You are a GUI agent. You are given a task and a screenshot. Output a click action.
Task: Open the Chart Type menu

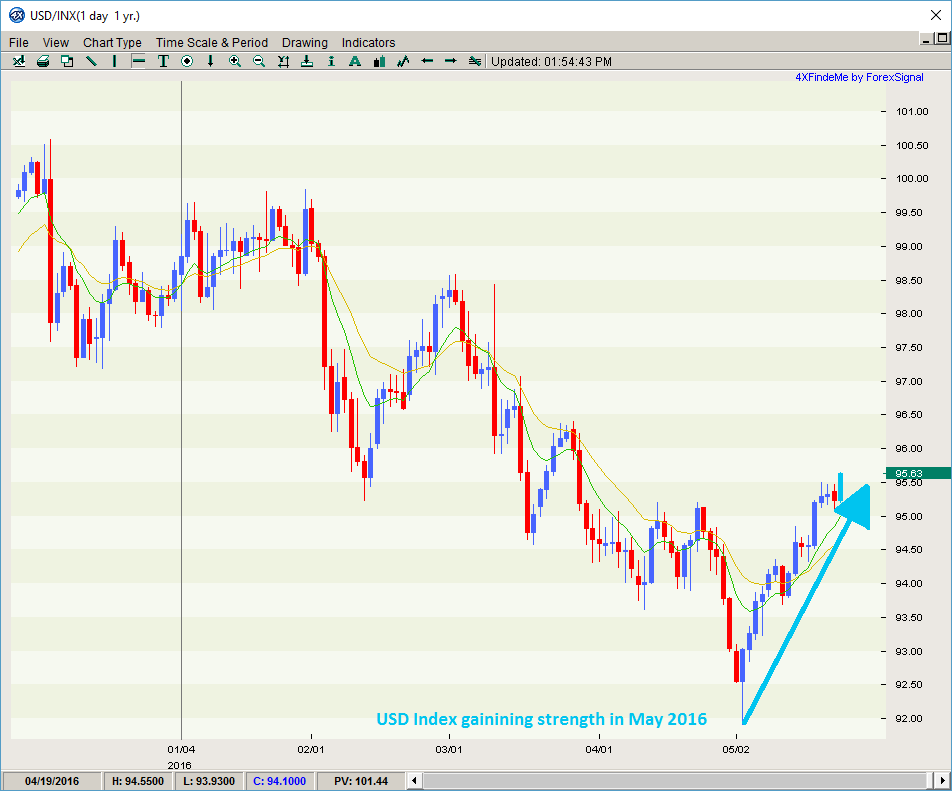pos(112,42)
